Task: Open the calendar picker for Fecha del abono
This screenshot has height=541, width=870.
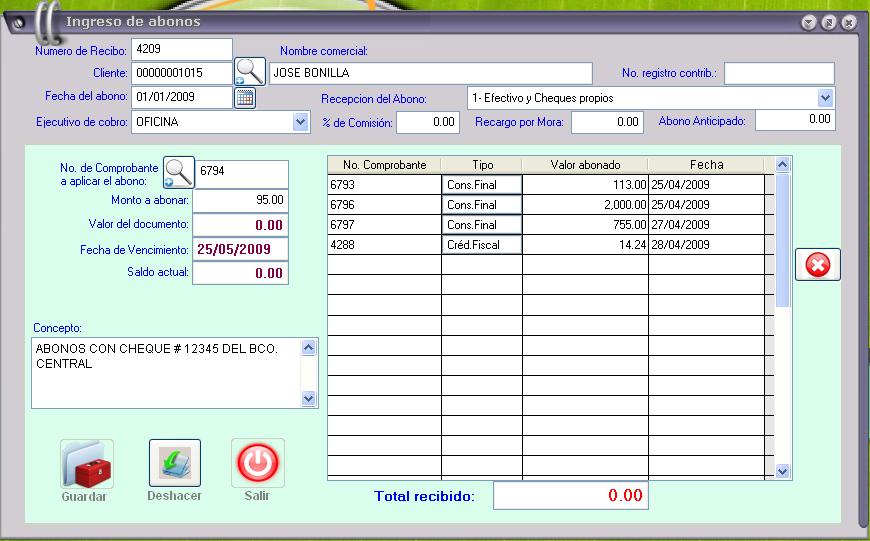Action: [x=245, y=98]
